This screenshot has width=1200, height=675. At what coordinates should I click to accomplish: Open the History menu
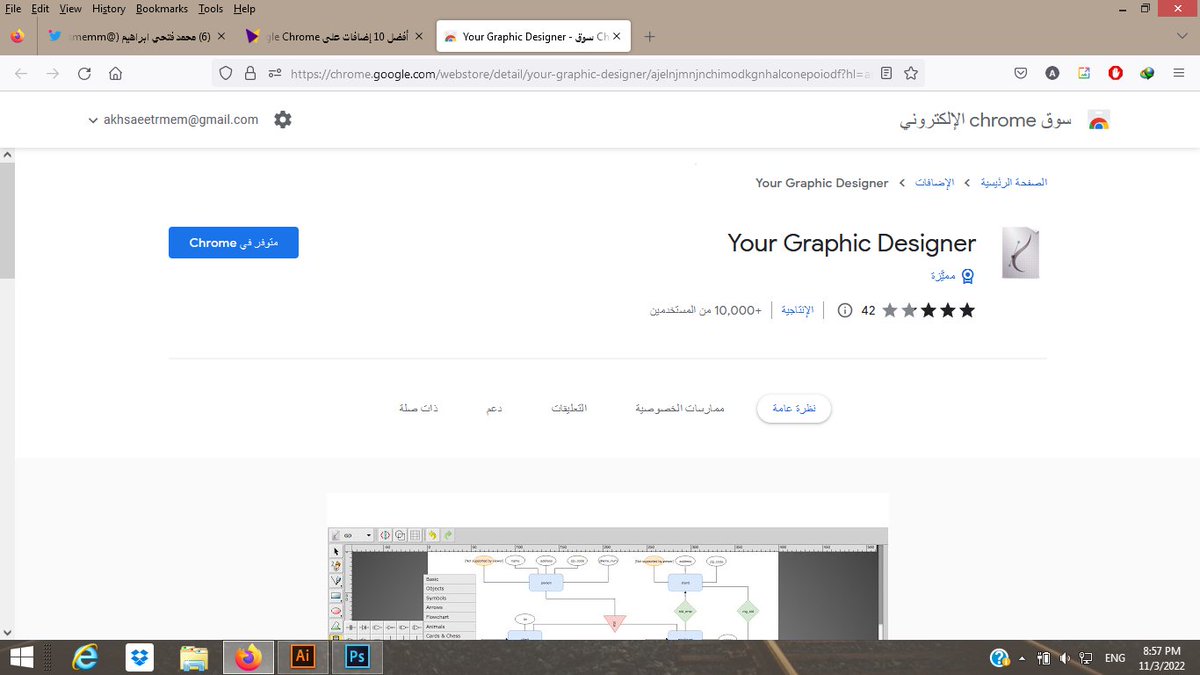108,8
